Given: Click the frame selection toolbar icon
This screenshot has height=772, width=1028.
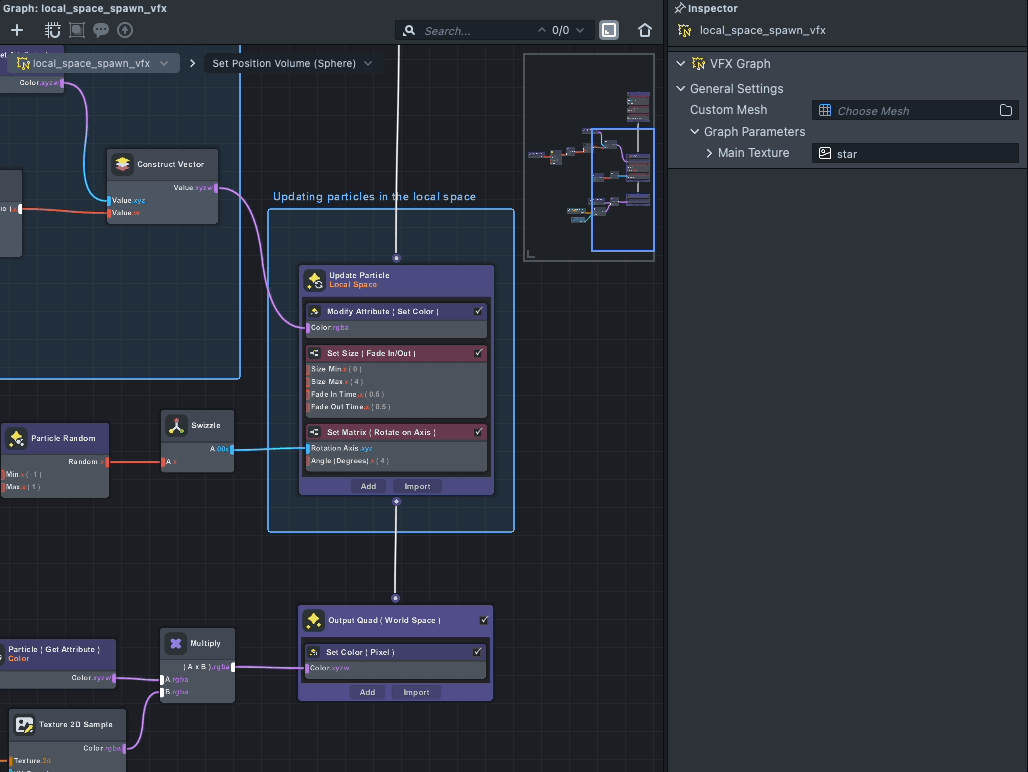Looking at the screenshot, I should (x=77, y=30).
